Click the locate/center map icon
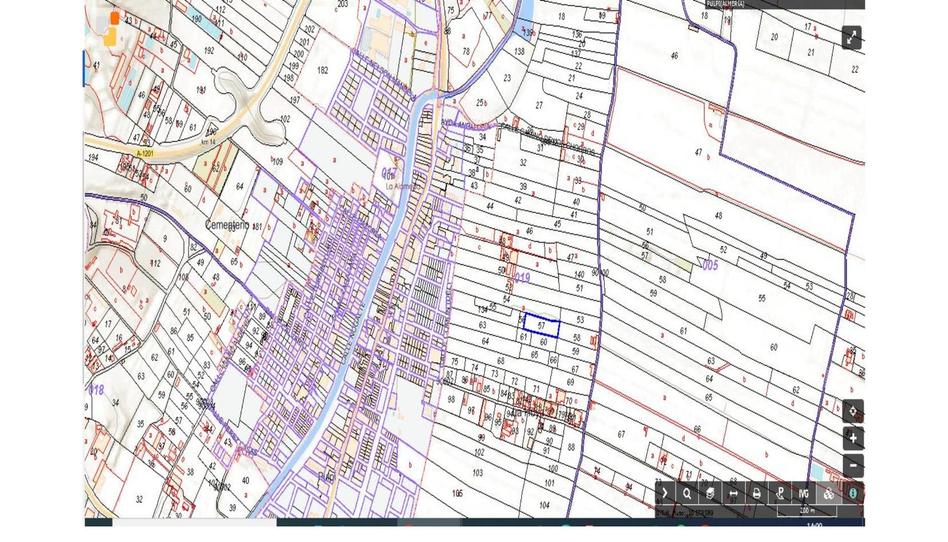Screen dimensions: 948x542 point(852,411)
